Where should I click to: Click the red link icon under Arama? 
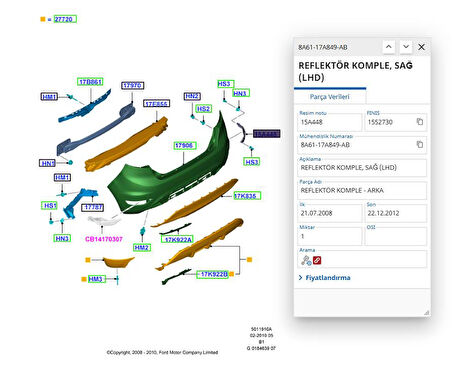(317, 260)
